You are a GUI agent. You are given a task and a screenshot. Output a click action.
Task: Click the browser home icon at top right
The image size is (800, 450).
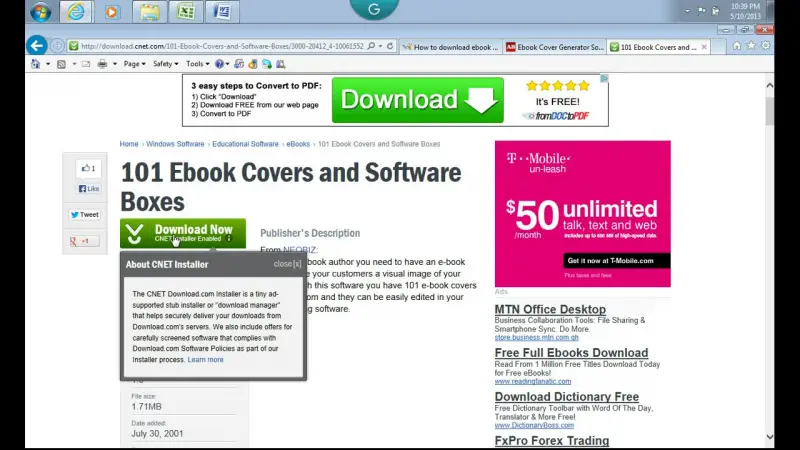(x=736, y=46)
